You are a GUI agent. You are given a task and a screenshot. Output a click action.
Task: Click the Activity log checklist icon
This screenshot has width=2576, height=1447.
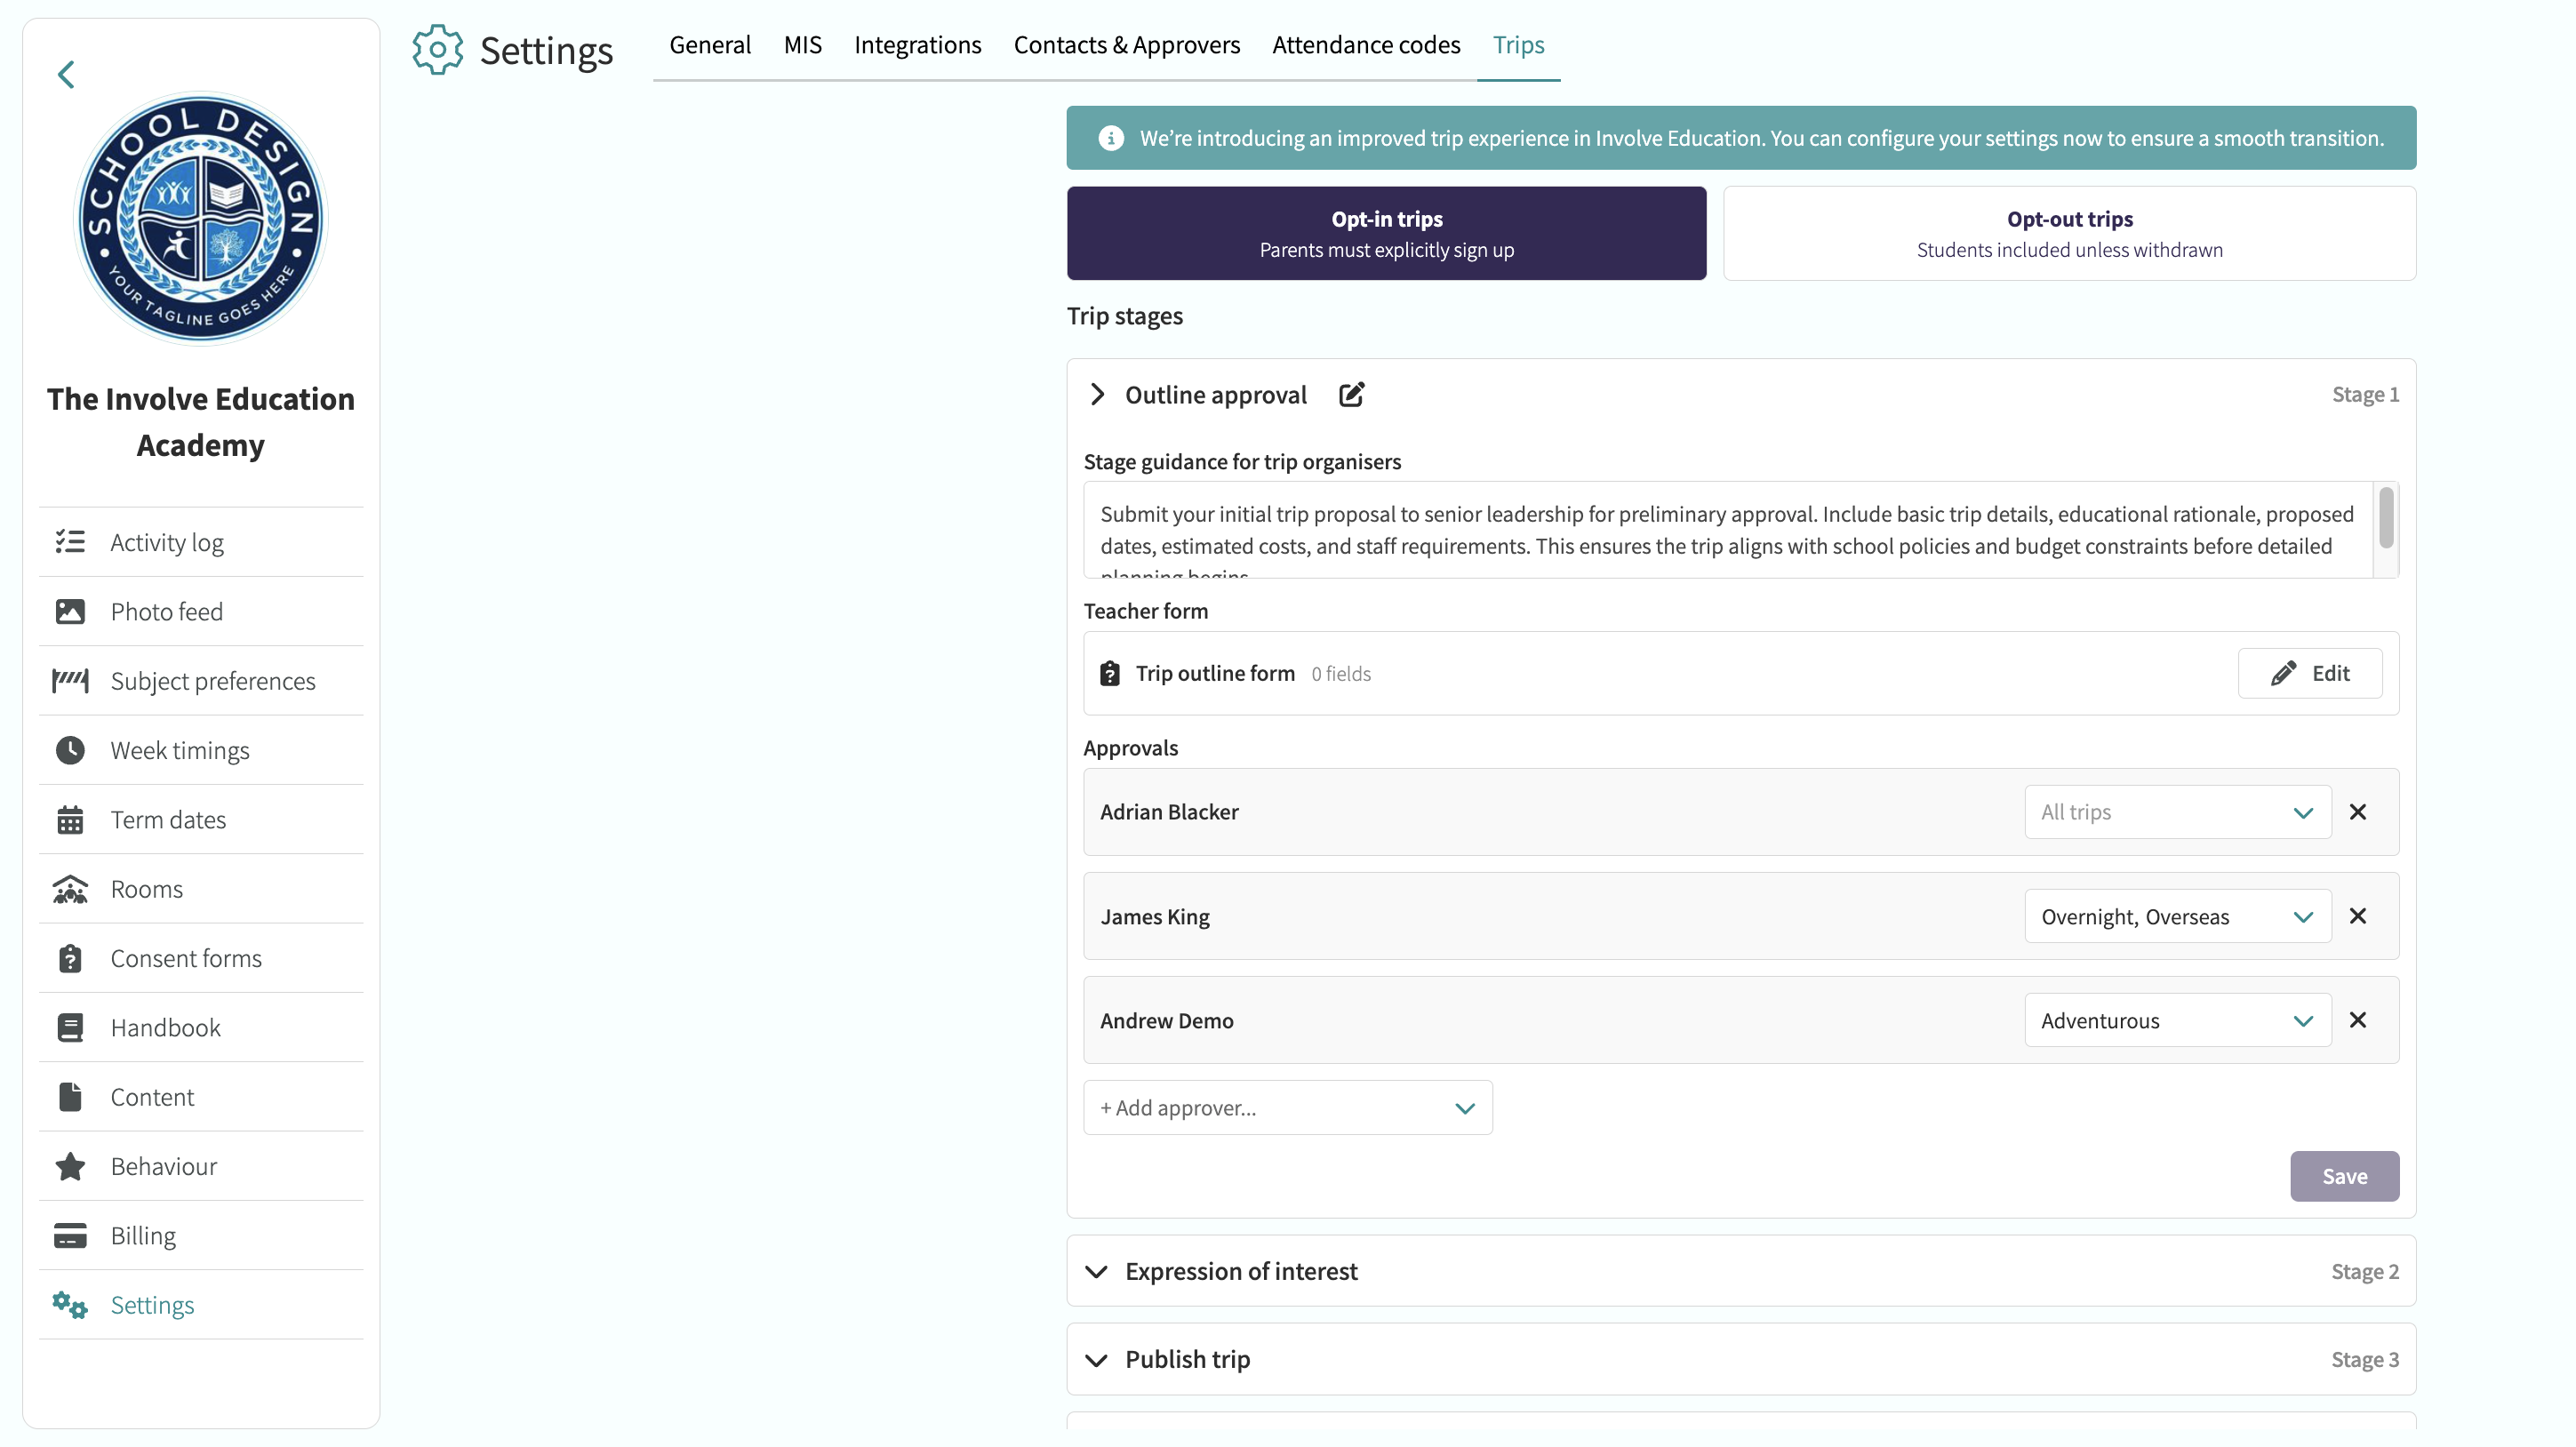[x=70, y=542]
